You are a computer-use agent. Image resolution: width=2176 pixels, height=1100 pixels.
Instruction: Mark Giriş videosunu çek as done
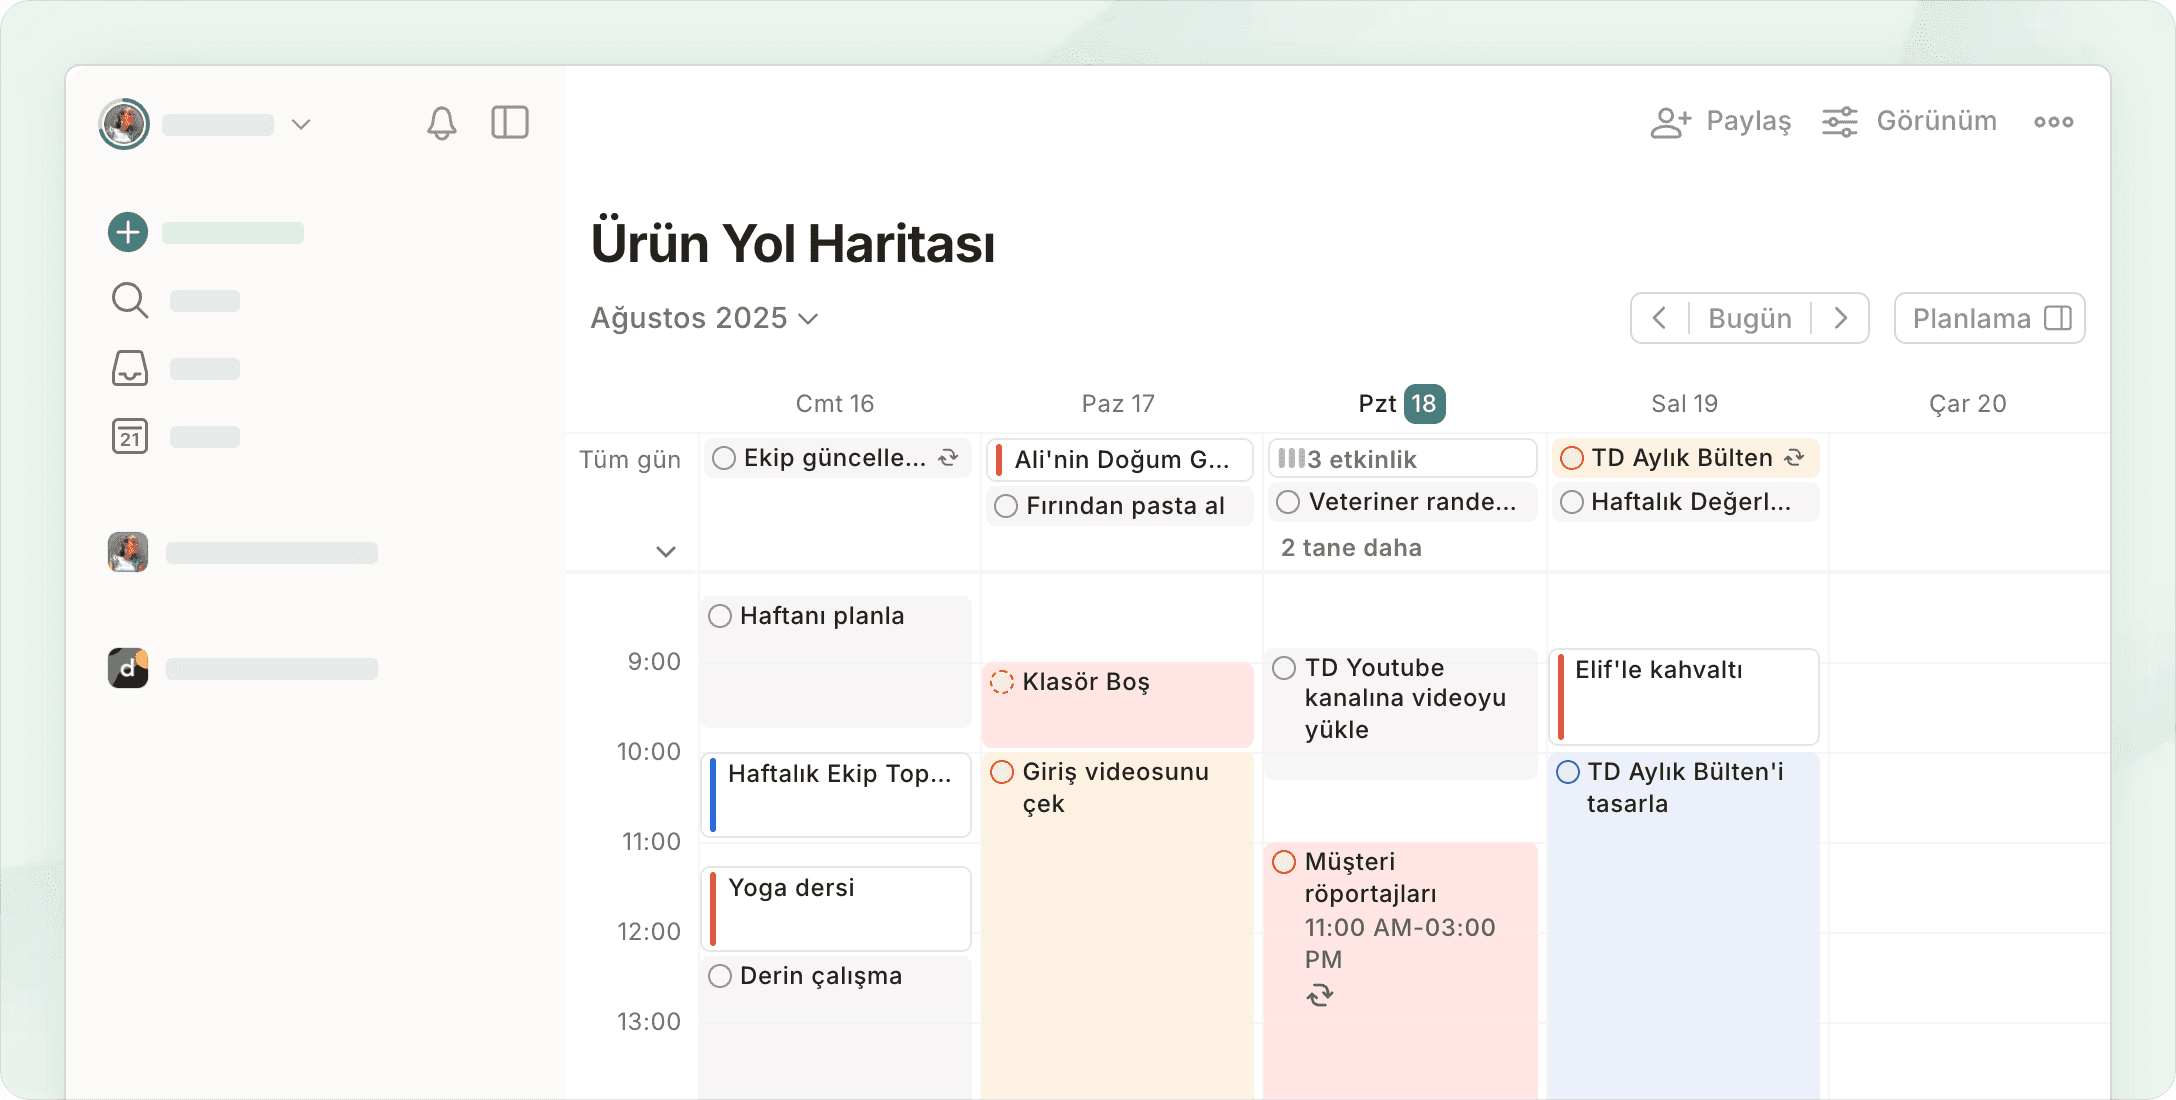[x=1002, y=772]
